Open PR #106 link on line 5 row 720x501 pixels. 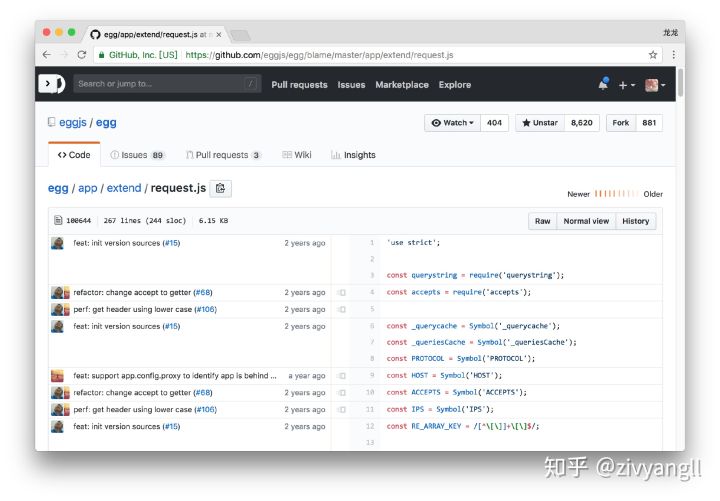click(x=205, y=310)
